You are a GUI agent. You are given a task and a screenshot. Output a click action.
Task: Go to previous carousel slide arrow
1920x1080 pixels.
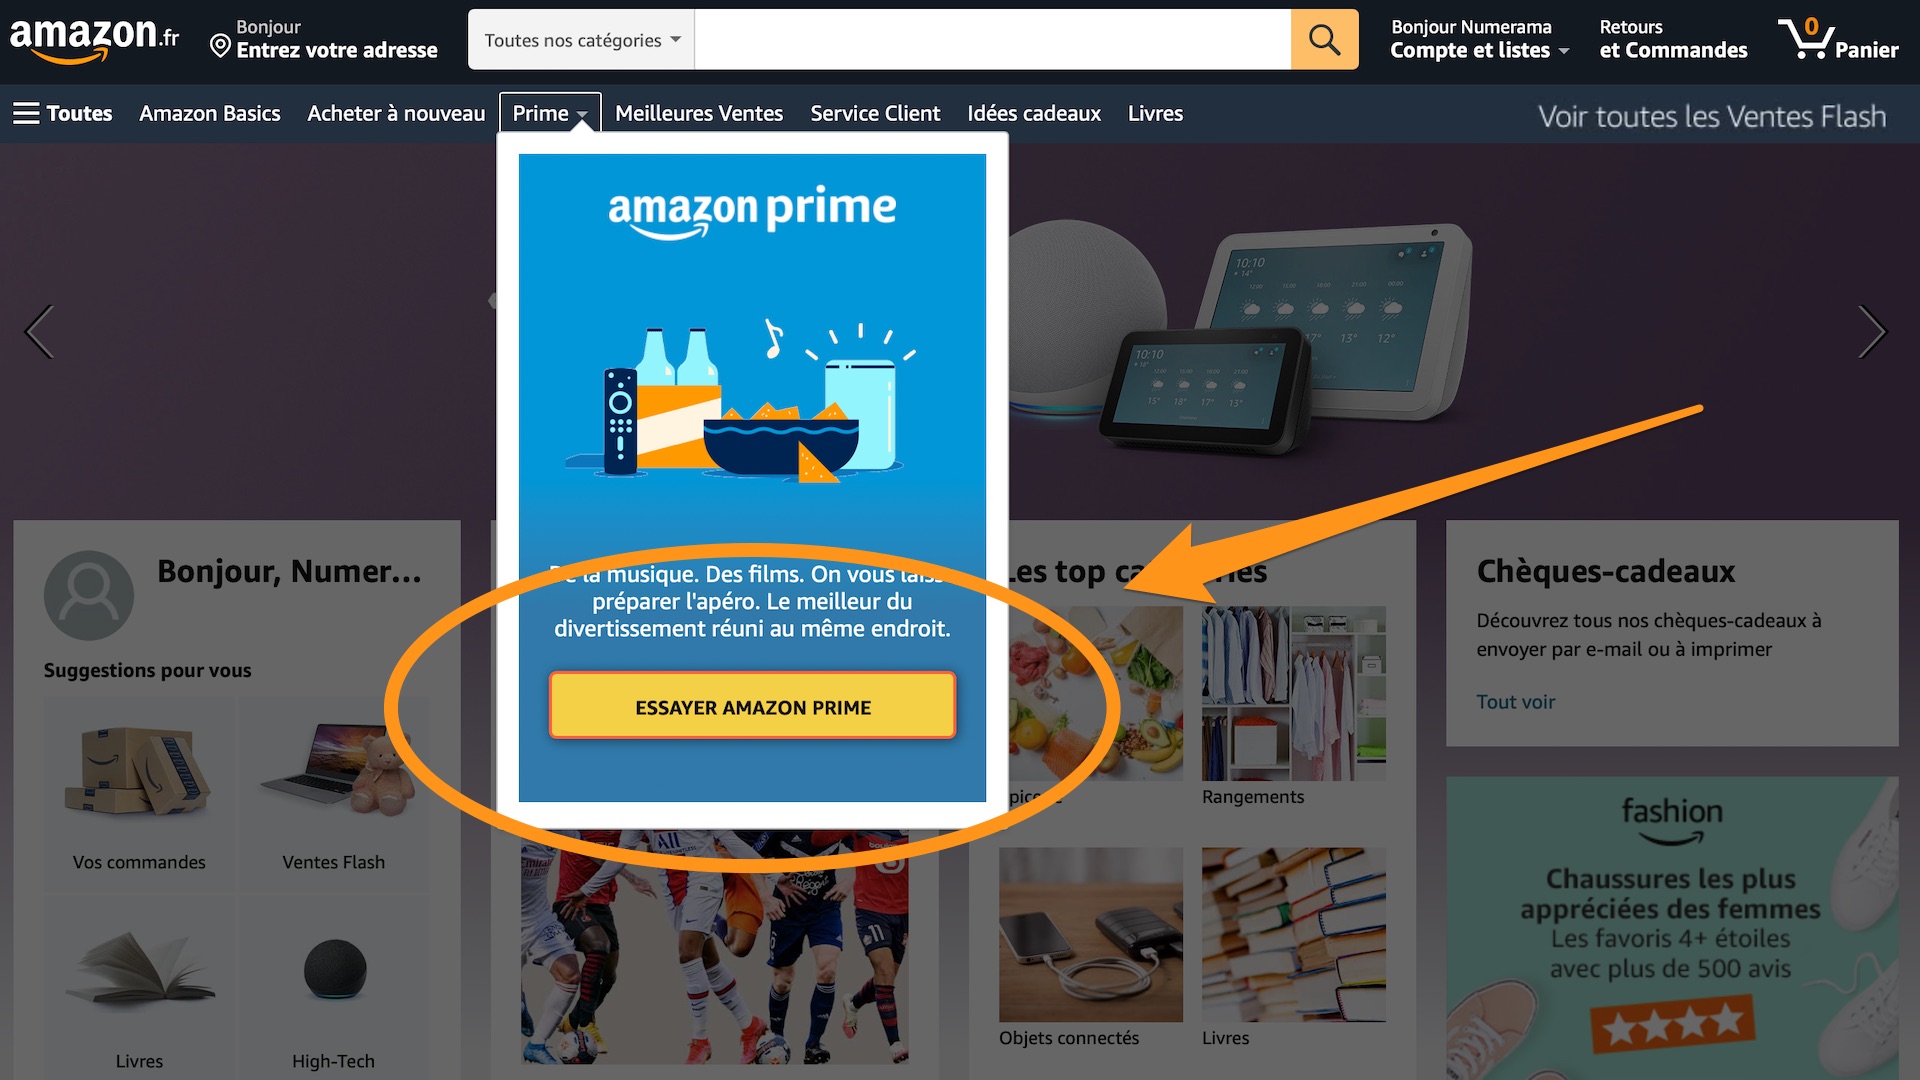point(39,332)
